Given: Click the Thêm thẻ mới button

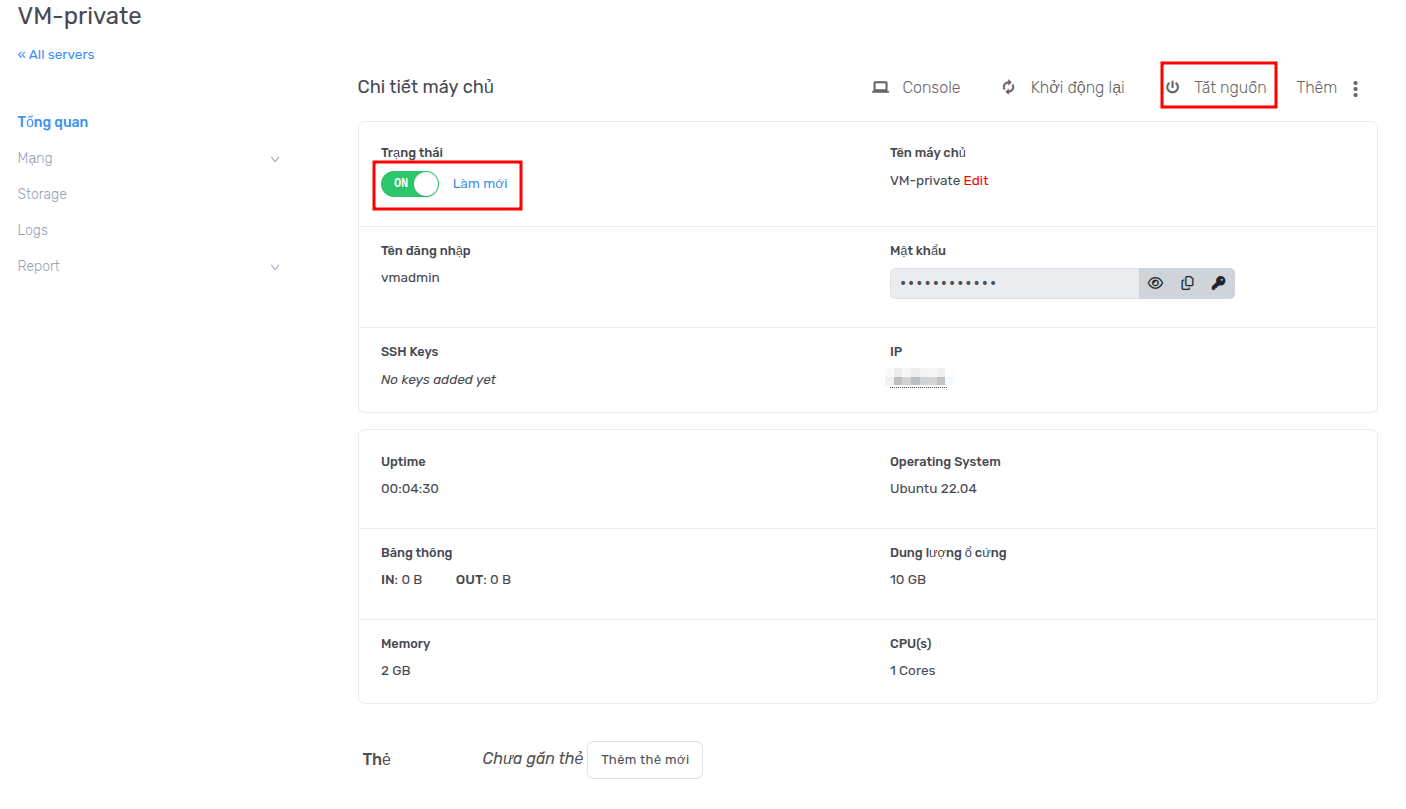Looking at the screenshot, I should 645,760.
